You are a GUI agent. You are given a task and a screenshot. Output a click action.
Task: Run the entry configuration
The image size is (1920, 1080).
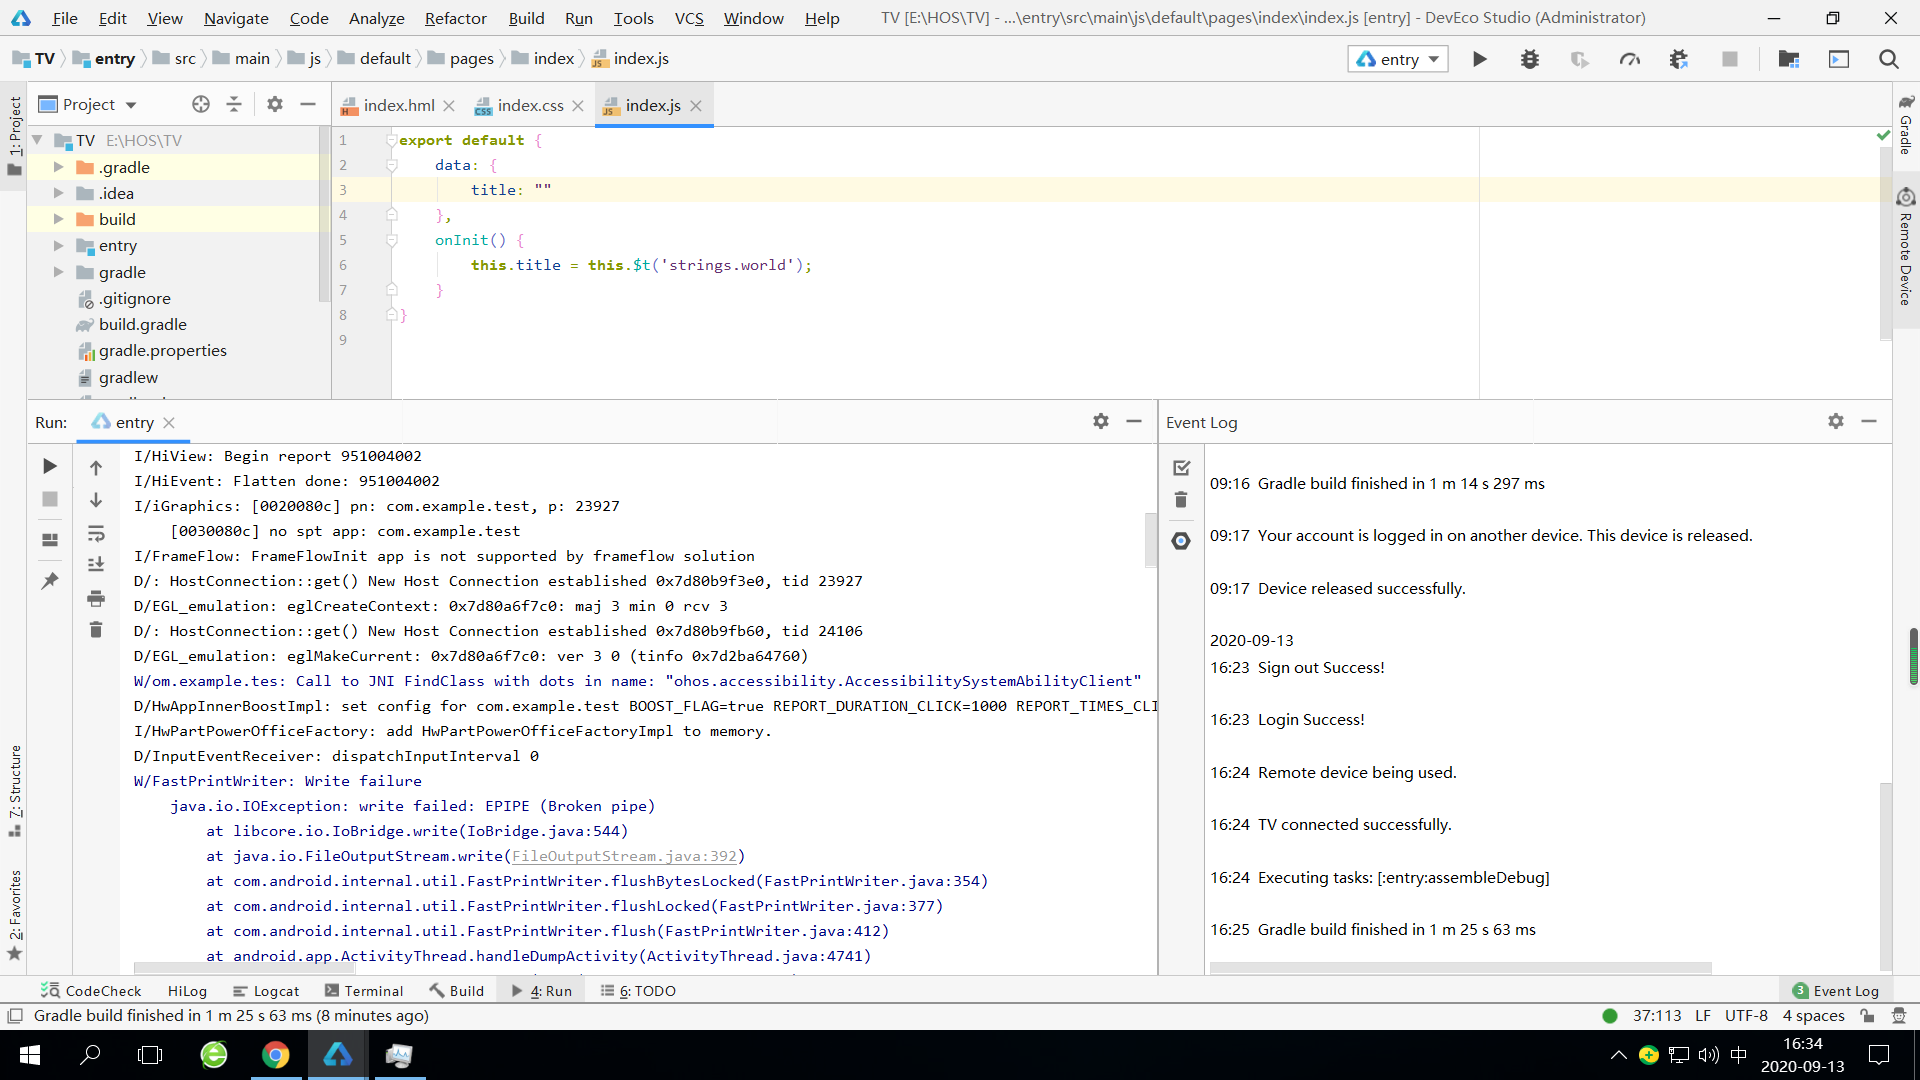(1480, 59)
